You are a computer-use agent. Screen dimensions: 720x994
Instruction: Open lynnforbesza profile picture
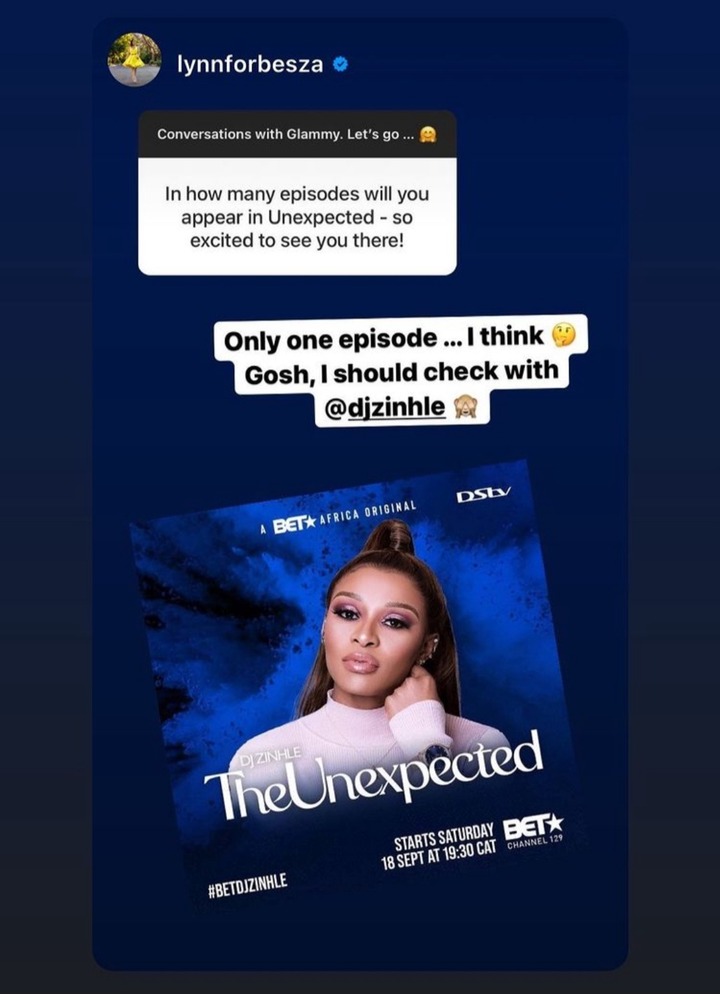coord(134,60)
